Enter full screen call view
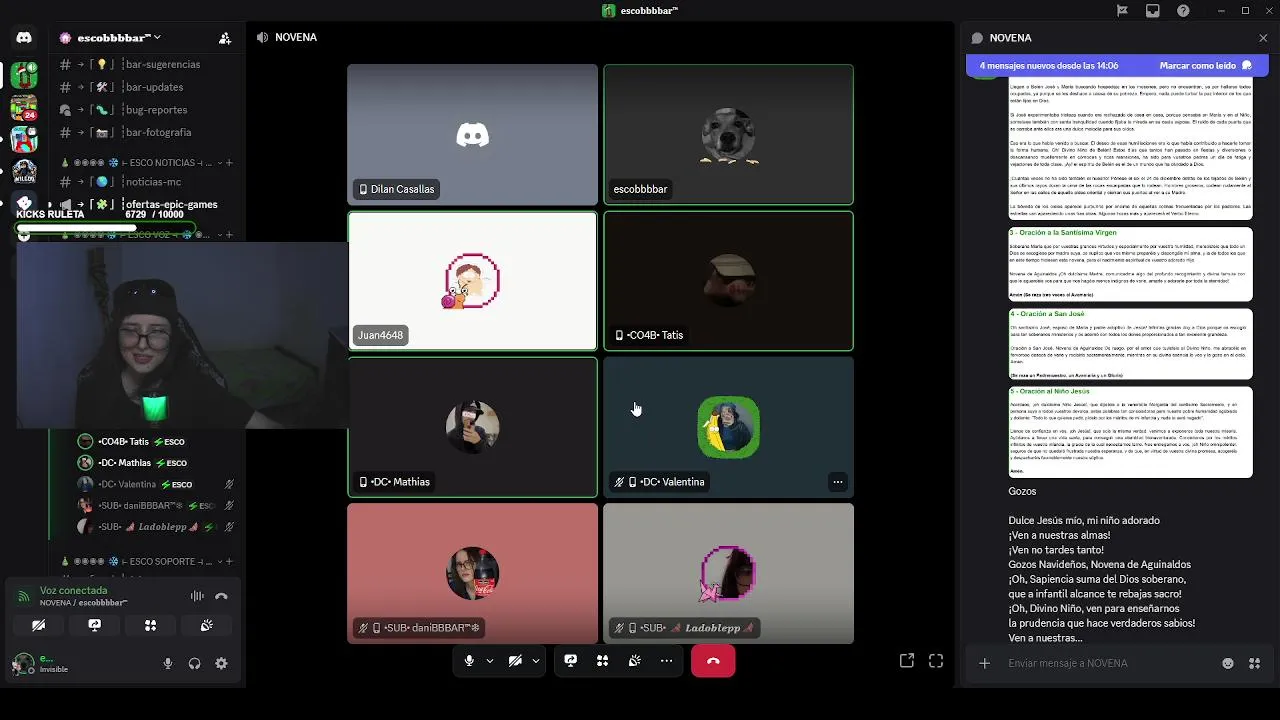 936,661
